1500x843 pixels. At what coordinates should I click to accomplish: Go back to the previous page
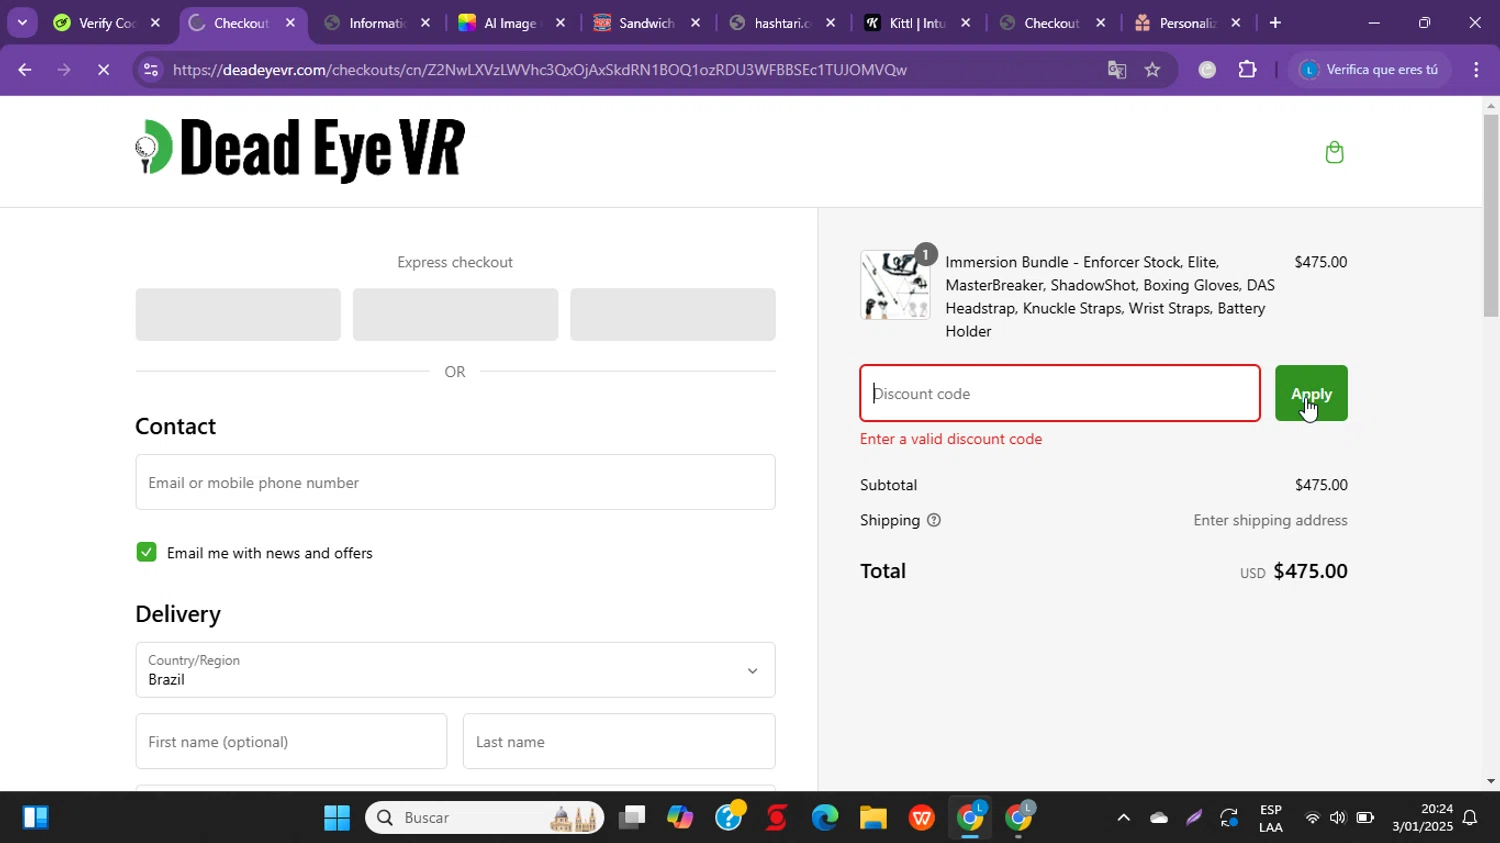point(25,70)
